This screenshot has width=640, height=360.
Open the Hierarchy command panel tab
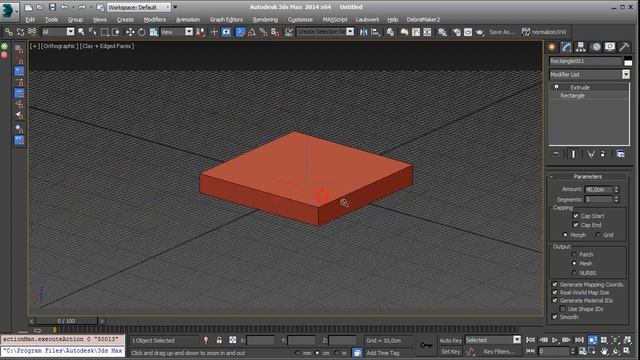(580, 47)
